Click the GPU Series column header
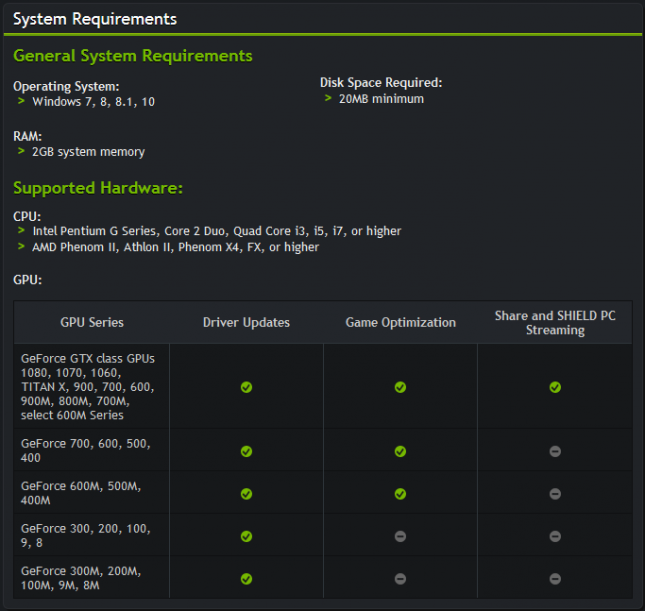645x611 pixels. (x=92, y=322)
